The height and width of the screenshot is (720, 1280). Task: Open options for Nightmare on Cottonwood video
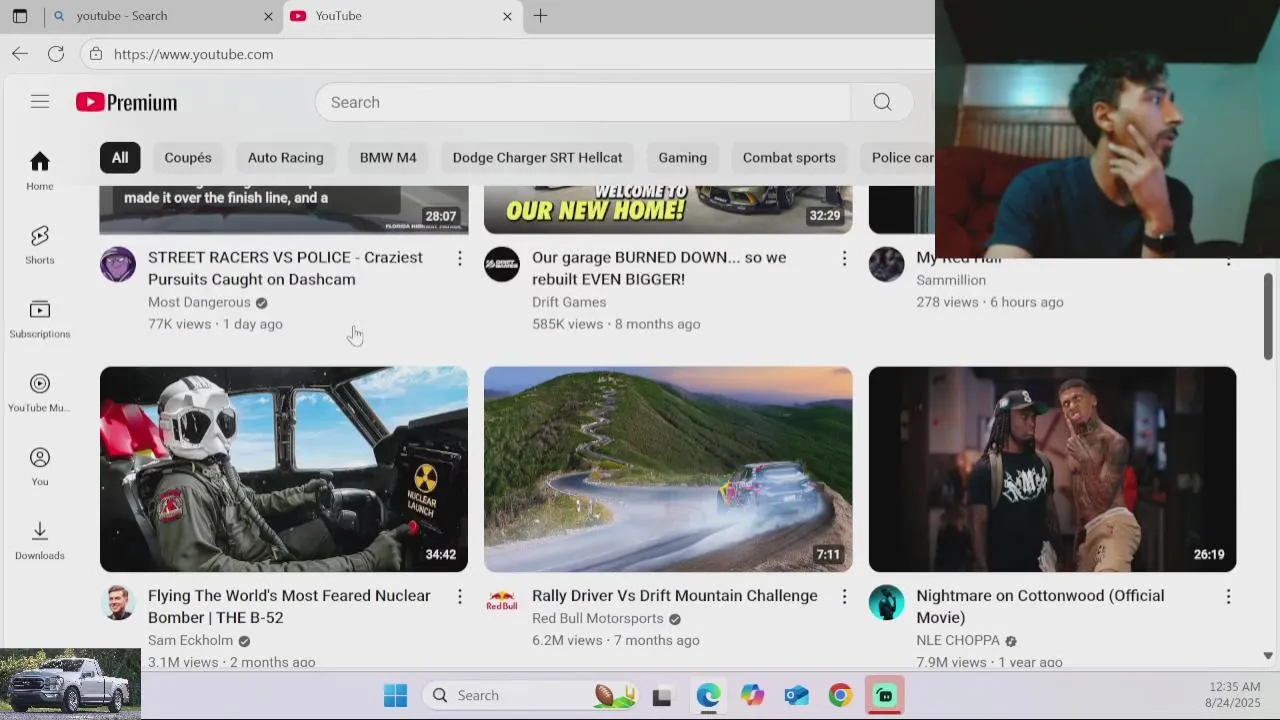(x=1228, y=596)
